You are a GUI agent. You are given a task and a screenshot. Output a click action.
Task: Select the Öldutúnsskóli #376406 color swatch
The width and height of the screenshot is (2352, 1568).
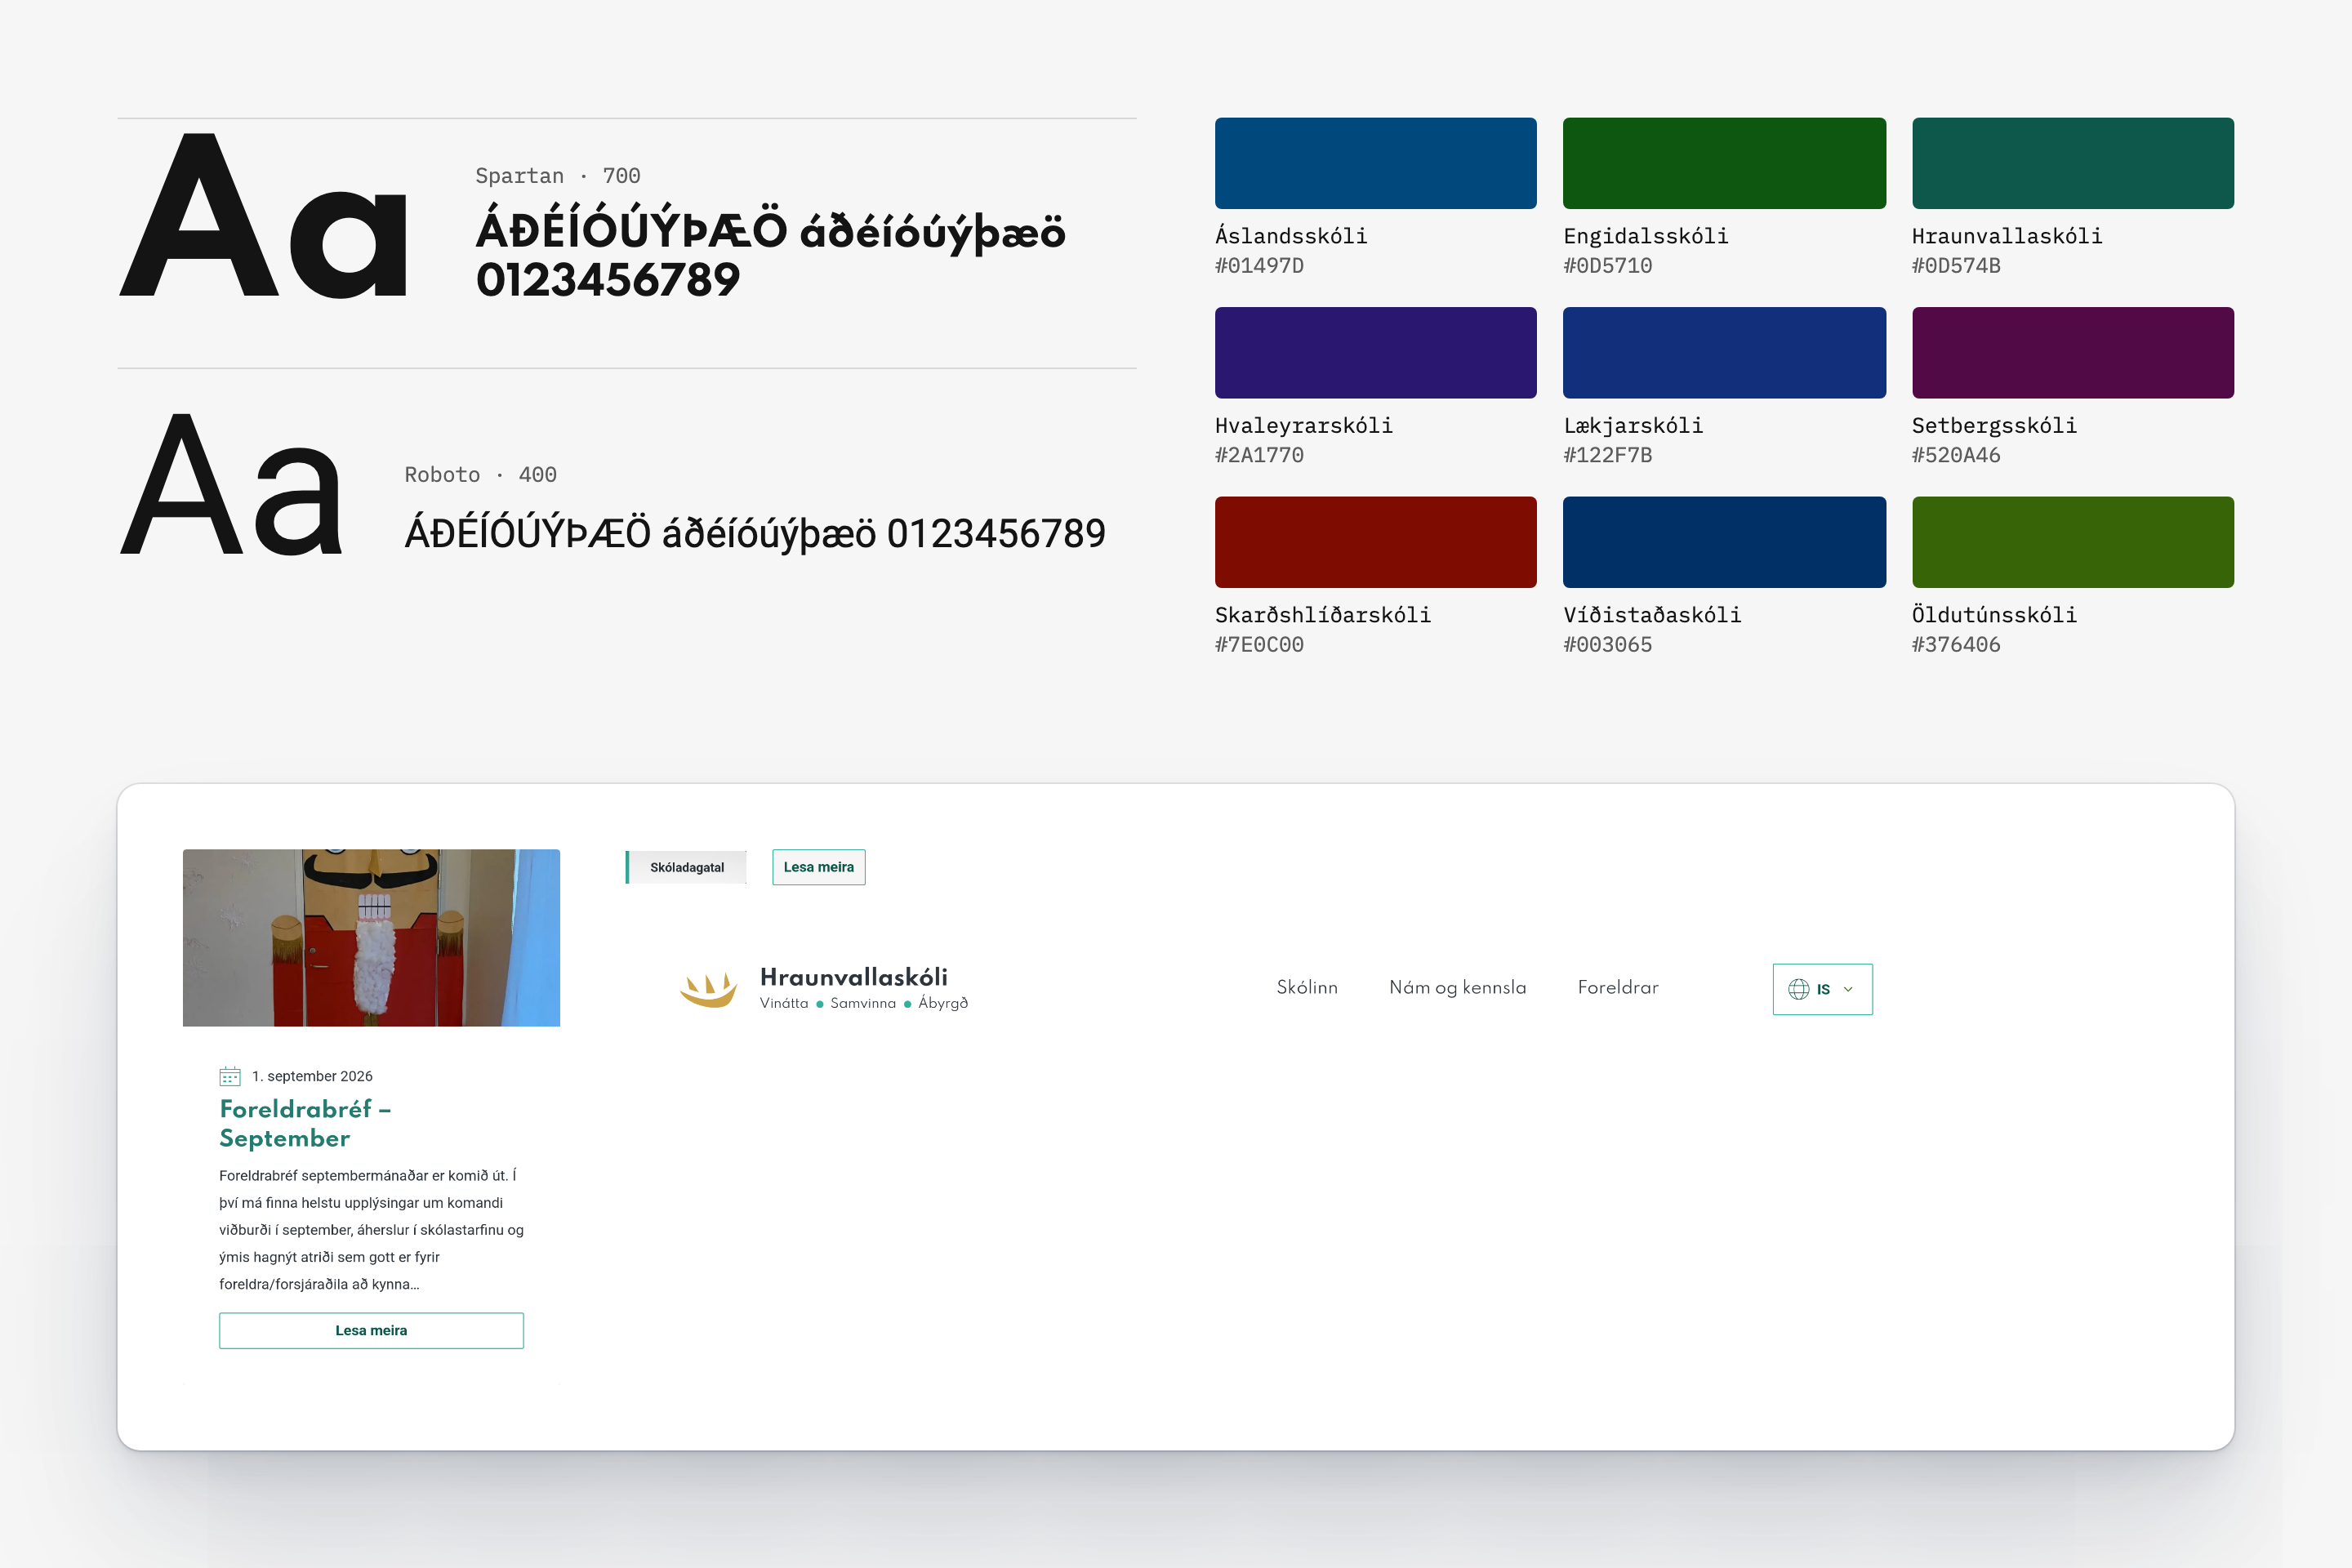[x=2072, y=542]
